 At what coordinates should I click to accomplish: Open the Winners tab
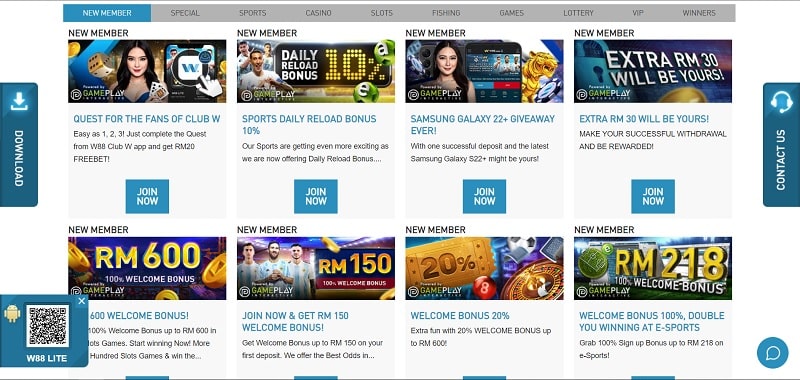tap(699, 13)
